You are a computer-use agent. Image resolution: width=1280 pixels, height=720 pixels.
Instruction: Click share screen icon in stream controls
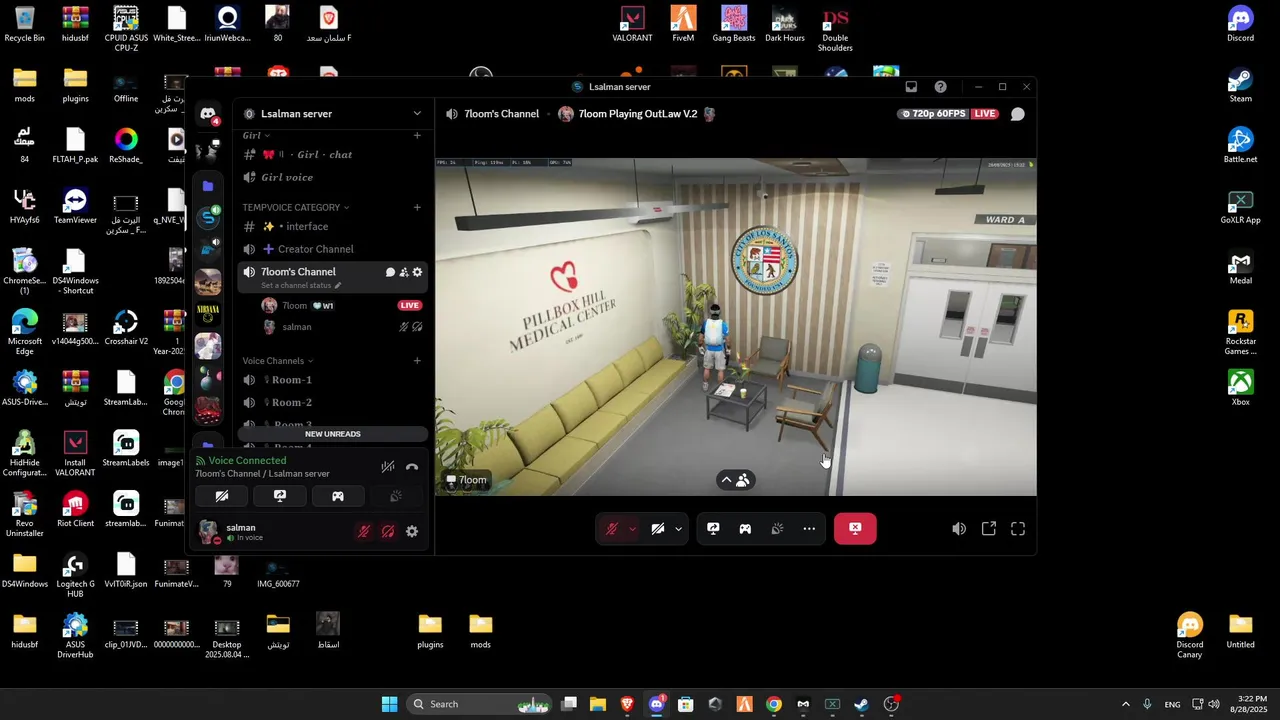713,529
